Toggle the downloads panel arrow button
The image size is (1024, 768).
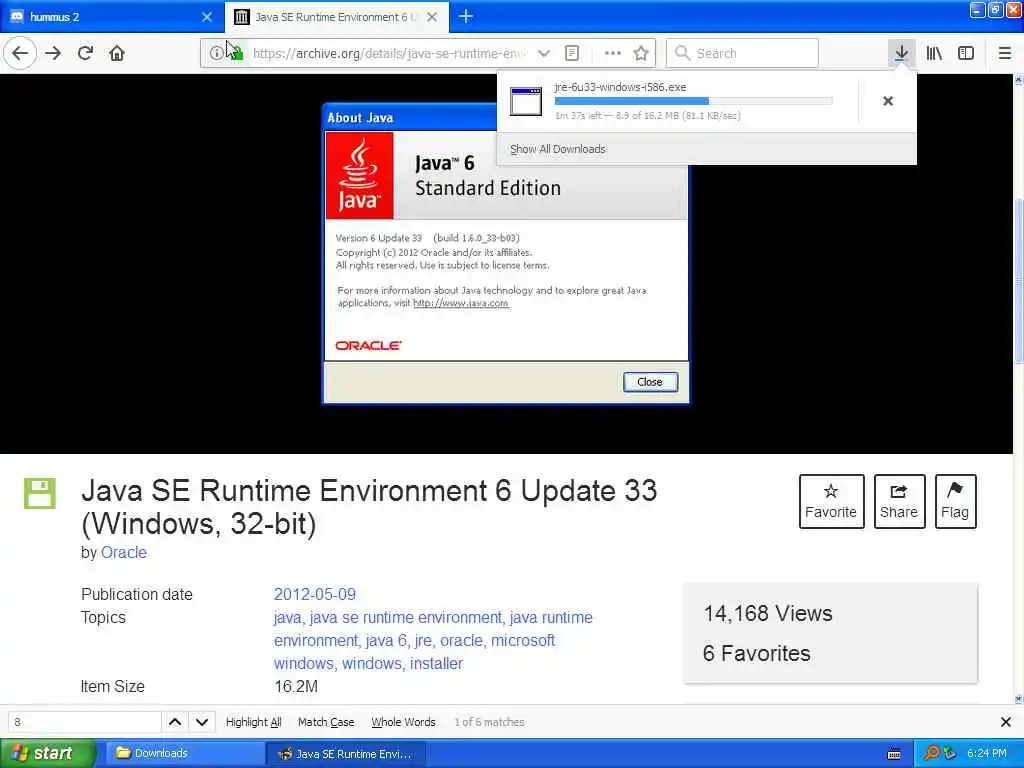[901, 54]
